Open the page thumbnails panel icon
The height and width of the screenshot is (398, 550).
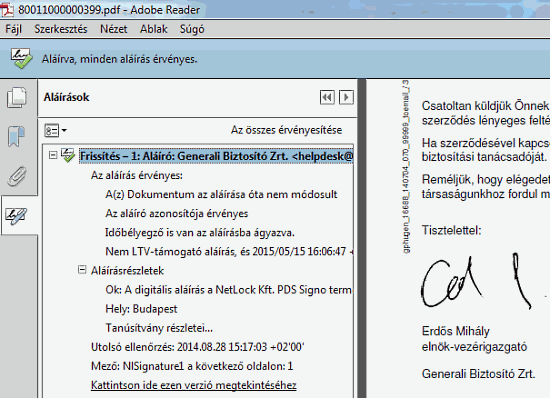(16, 97)
